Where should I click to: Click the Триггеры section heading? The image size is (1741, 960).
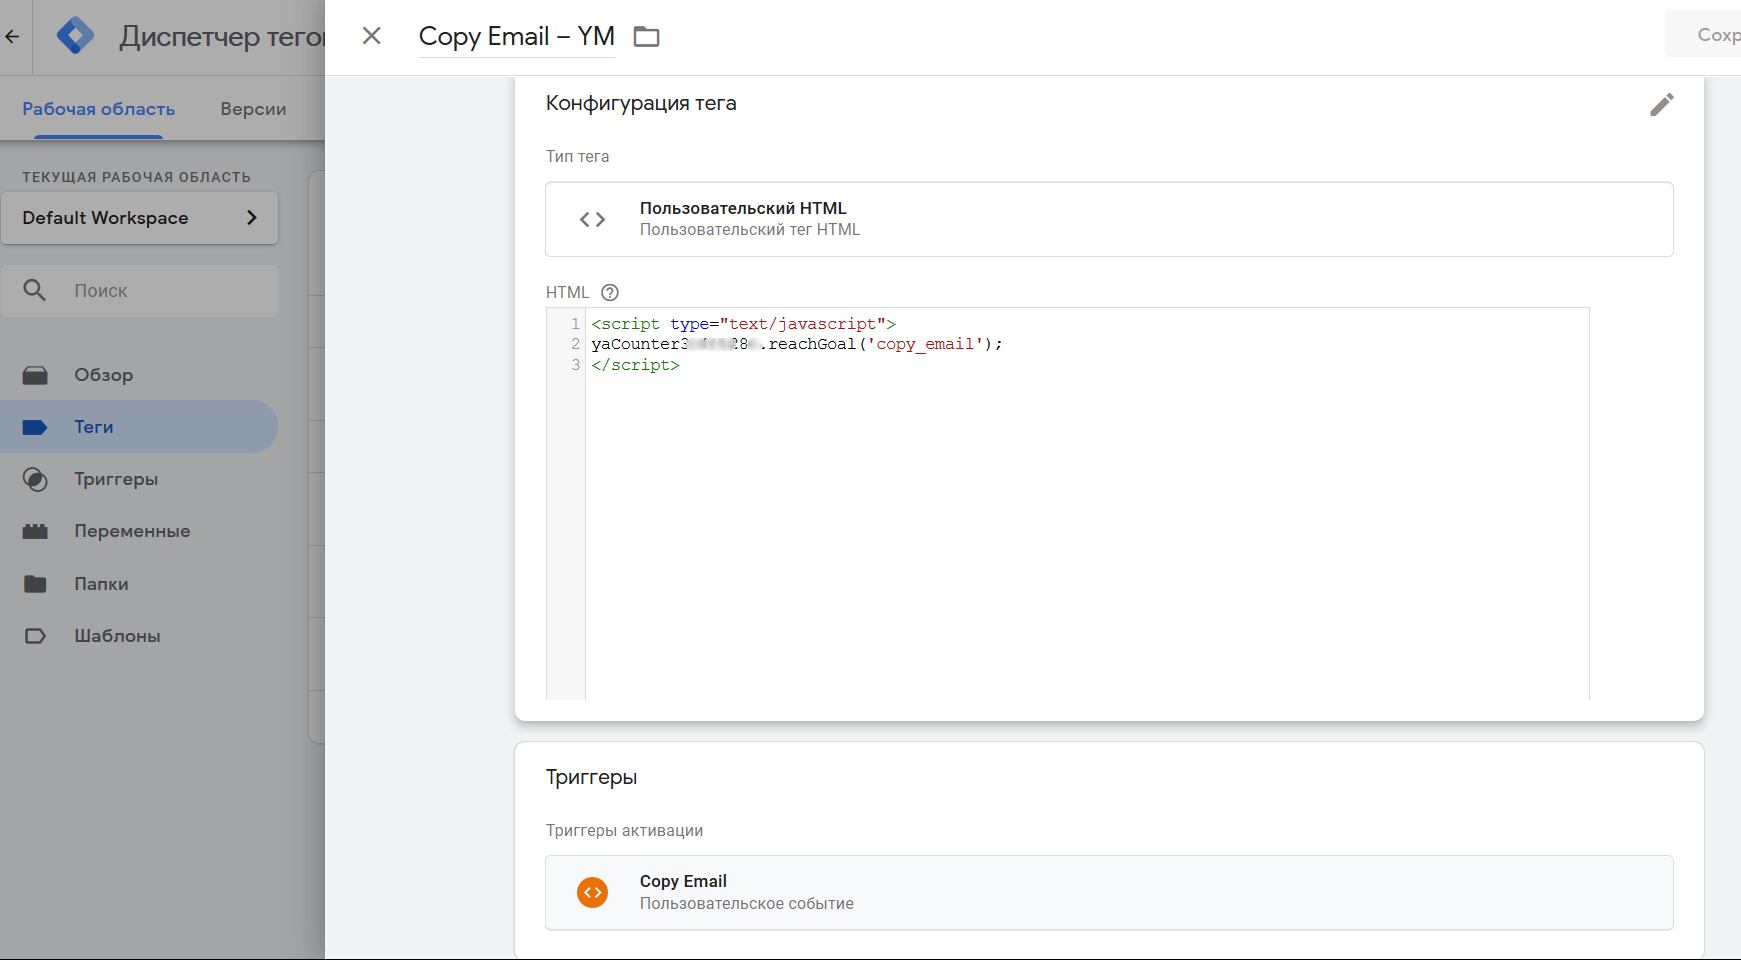591,777
